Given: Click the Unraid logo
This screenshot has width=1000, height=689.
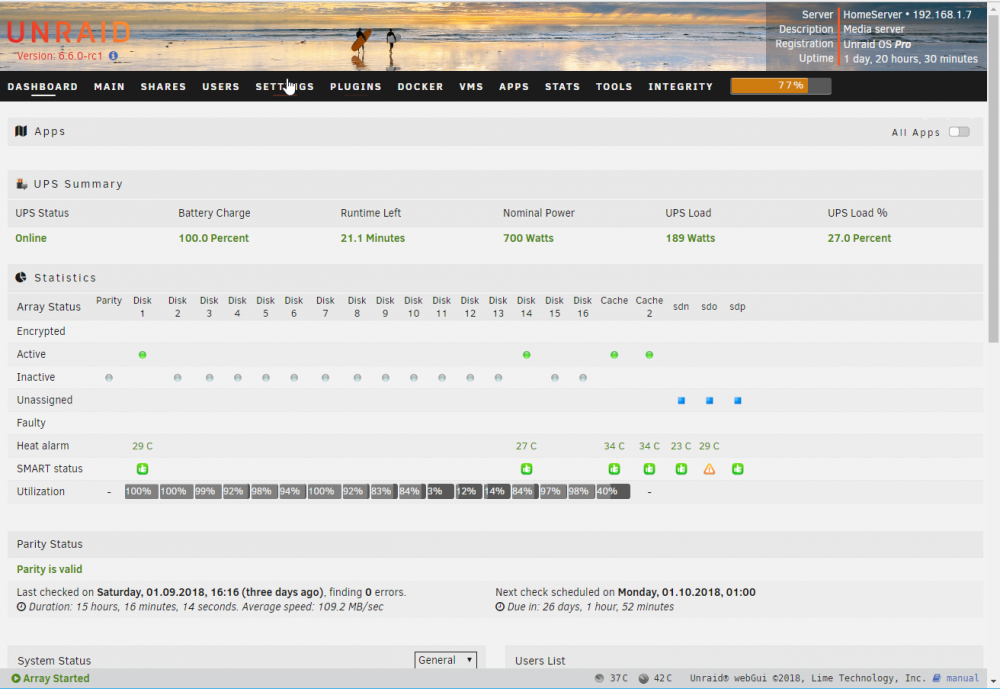Looking at the screenshot, I should pyautogui.click(x=69, y=32).
